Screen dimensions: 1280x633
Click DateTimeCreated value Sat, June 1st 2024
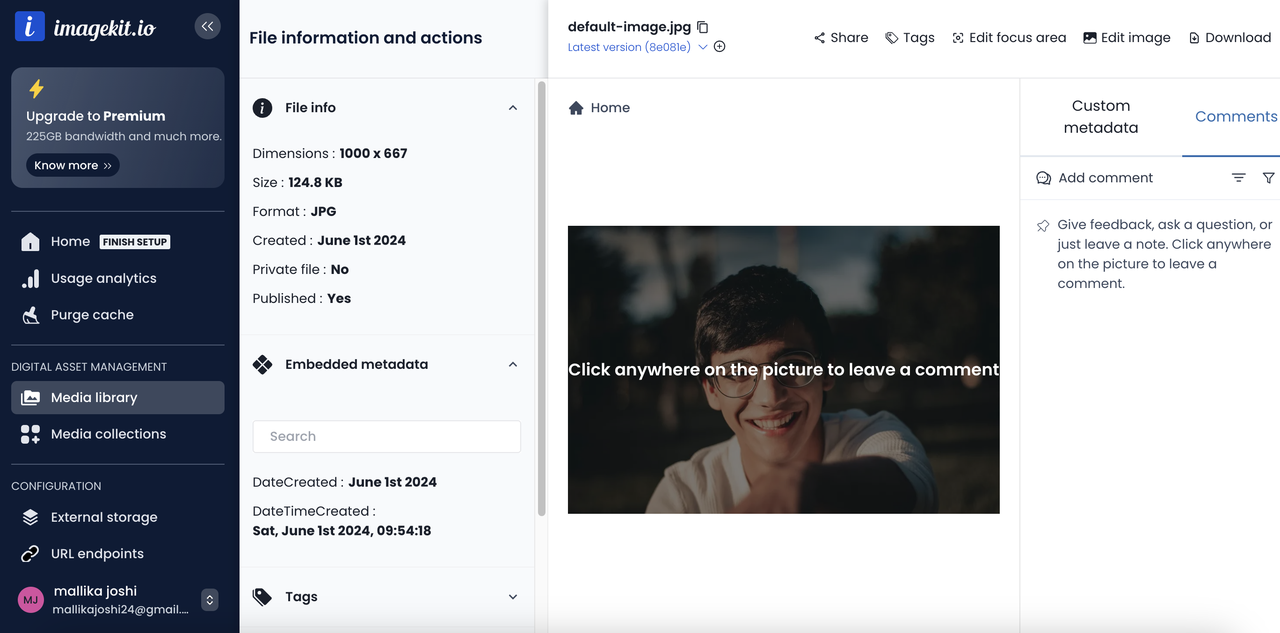(x=342, y=531)
